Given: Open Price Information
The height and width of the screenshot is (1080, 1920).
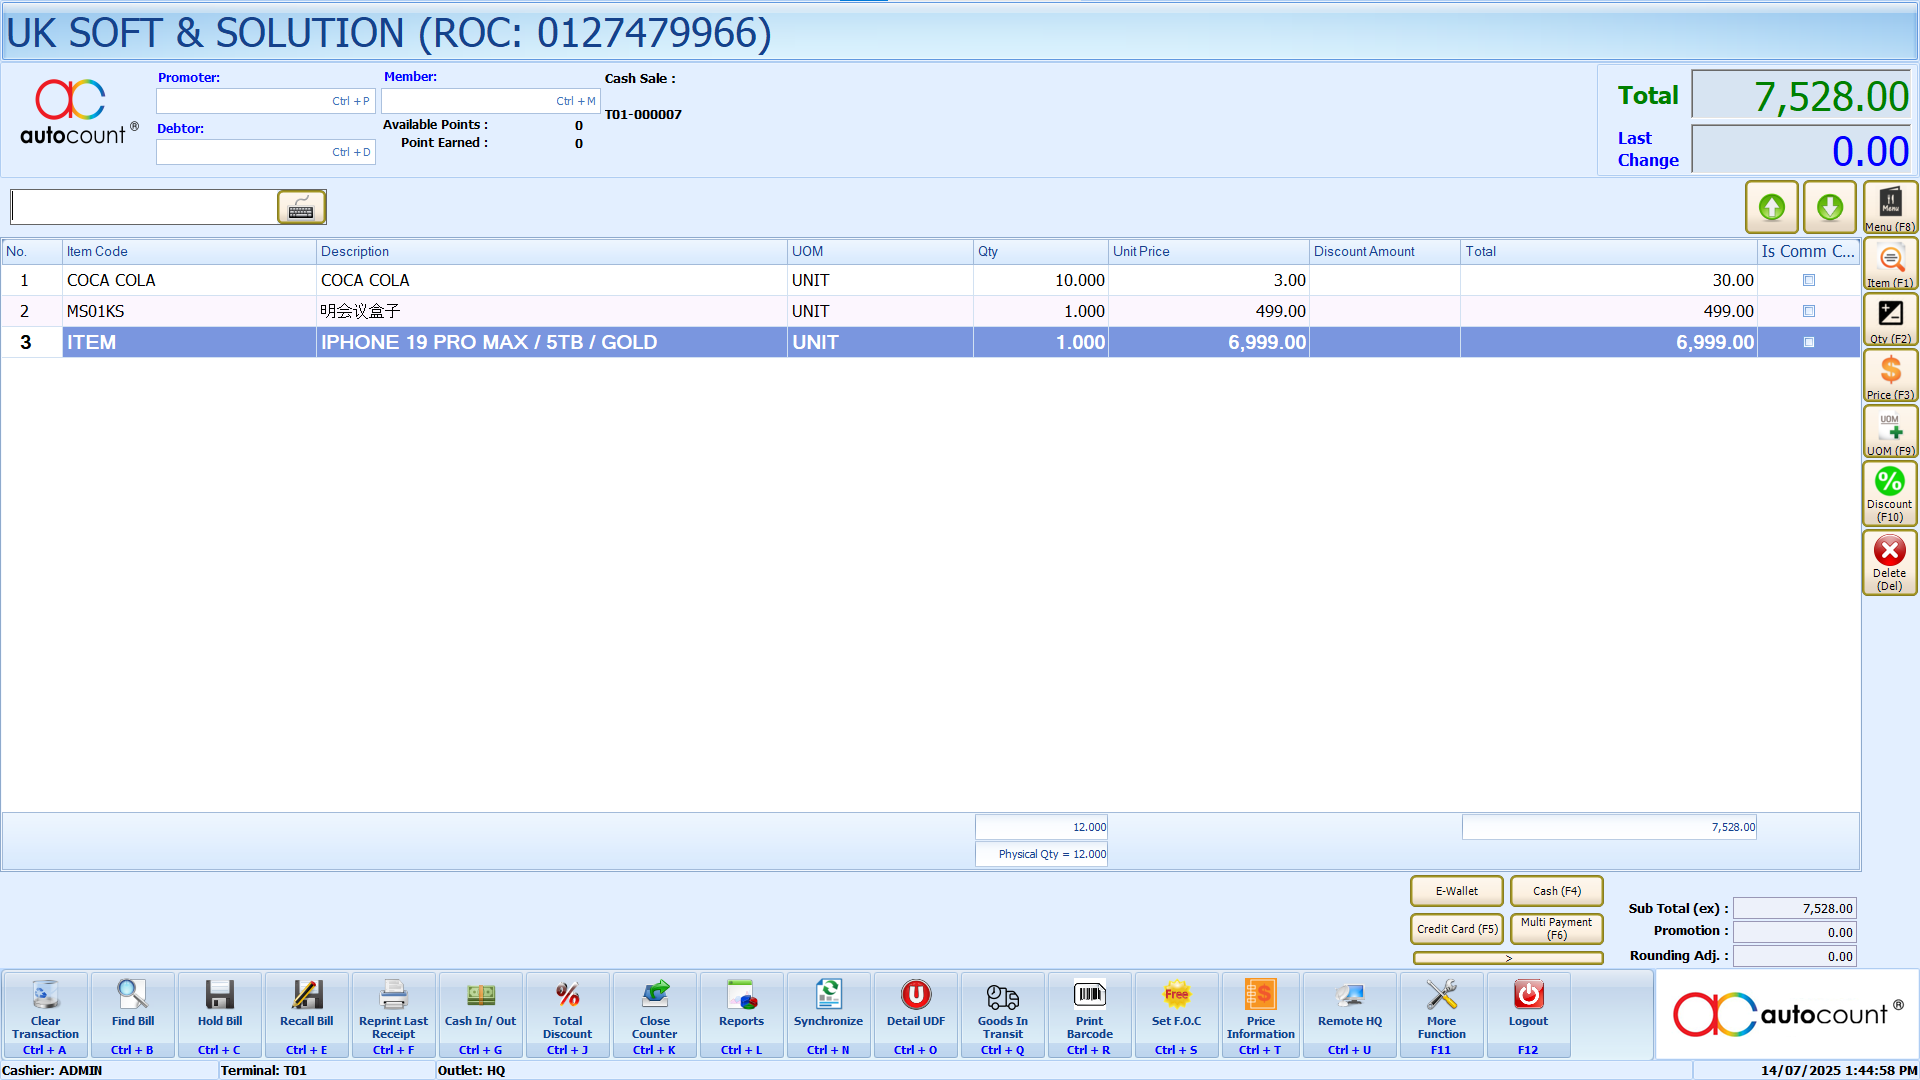Looking at the screenshot, I should pos(1260,1015).
